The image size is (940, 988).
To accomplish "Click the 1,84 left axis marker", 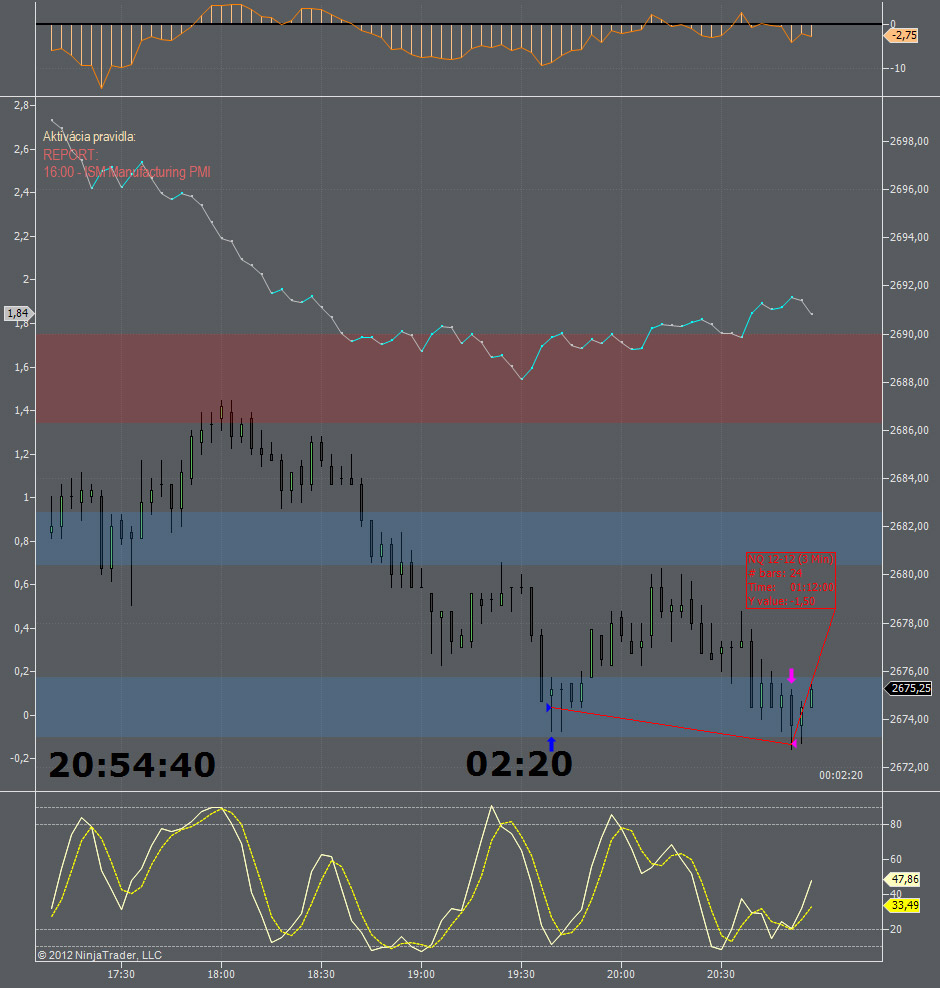I will (x=19, y=313).
